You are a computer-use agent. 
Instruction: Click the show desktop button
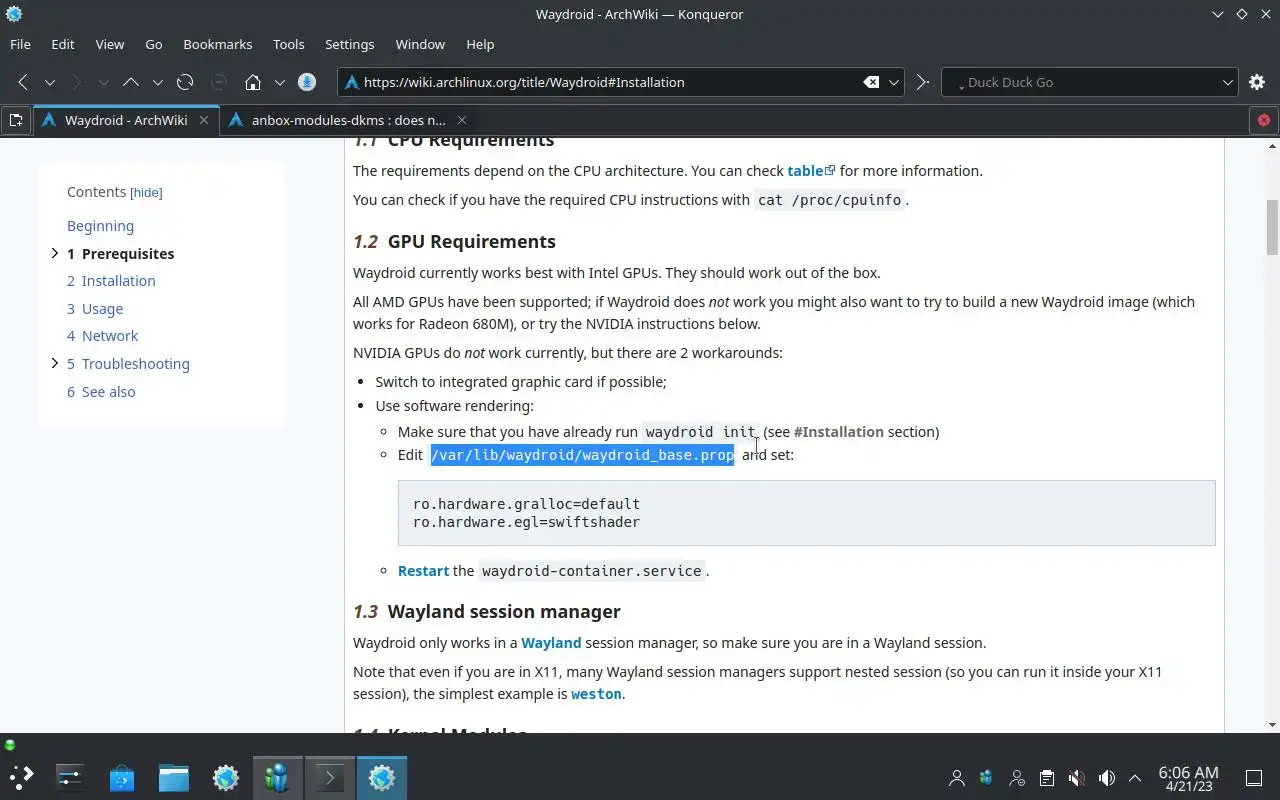(x=1254, y=778)
